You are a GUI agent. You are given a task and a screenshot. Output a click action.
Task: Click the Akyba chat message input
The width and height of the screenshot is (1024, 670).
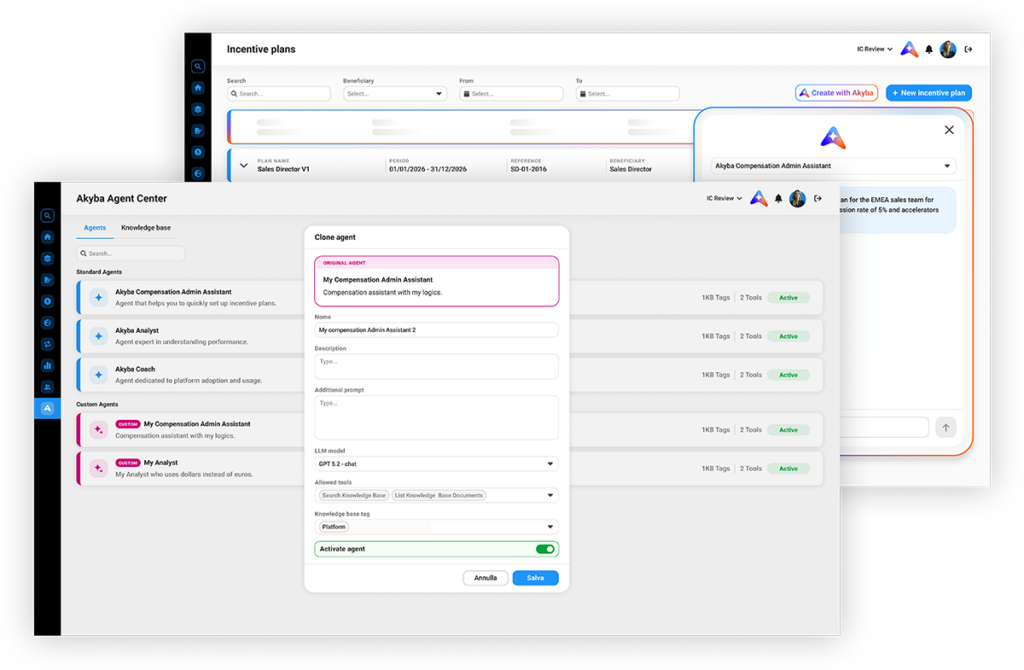(x=883, y=428)
